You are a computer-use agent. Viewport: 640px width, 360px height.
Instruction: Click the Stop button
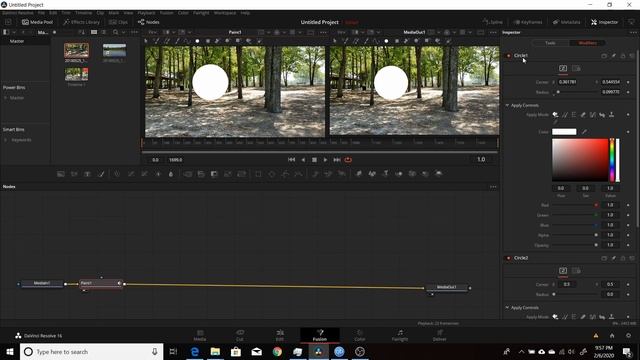pos(314,160)
